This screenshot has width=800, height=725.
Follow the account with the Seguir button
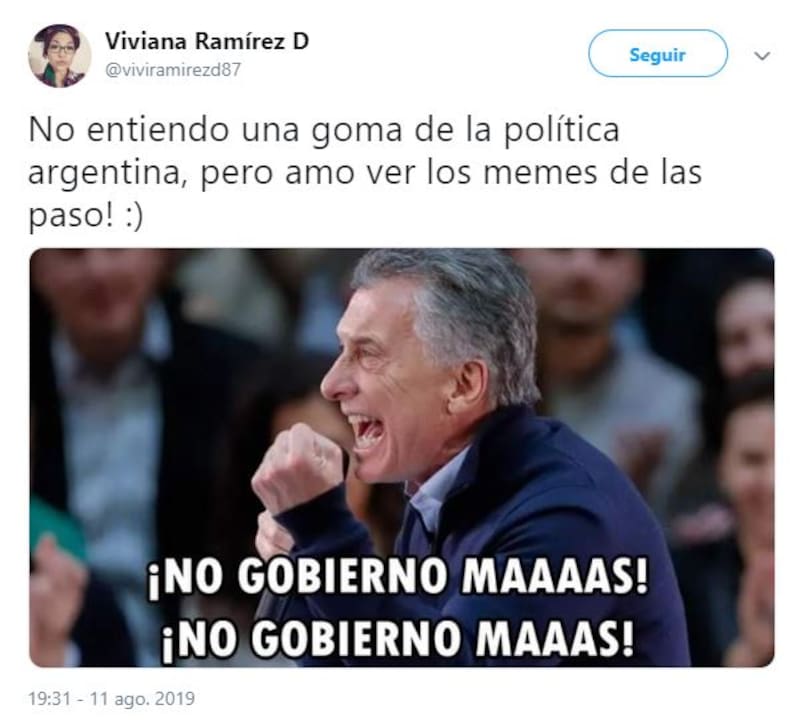tap(658, 54)
